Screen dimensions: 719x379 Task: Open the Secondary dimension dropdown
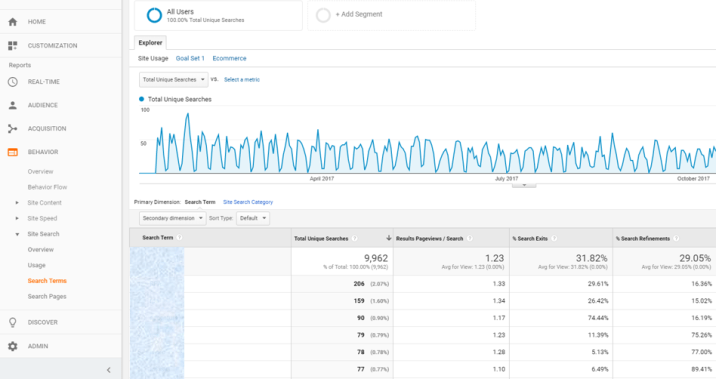coord(172,218)
